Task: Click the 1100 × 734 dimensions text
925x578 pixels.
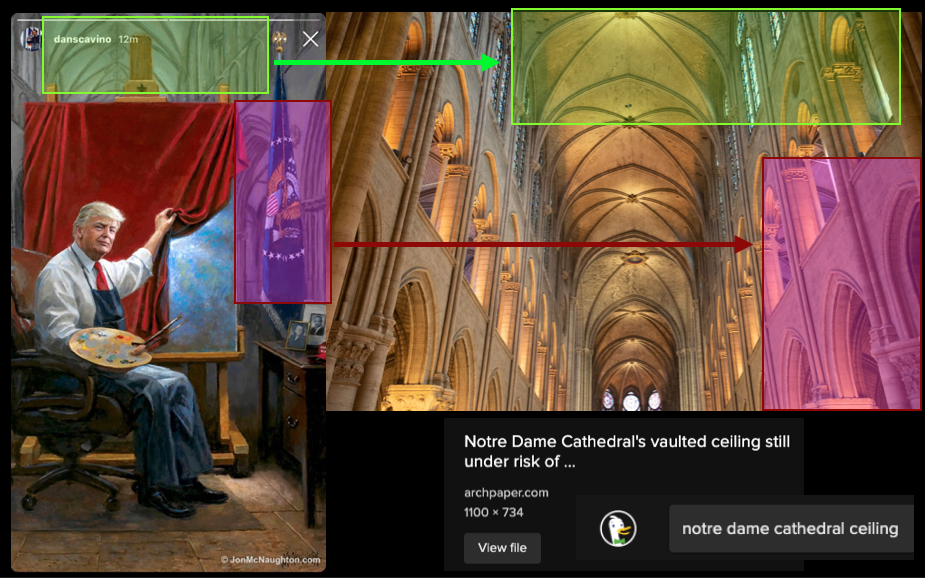Action: coord(494,513)
